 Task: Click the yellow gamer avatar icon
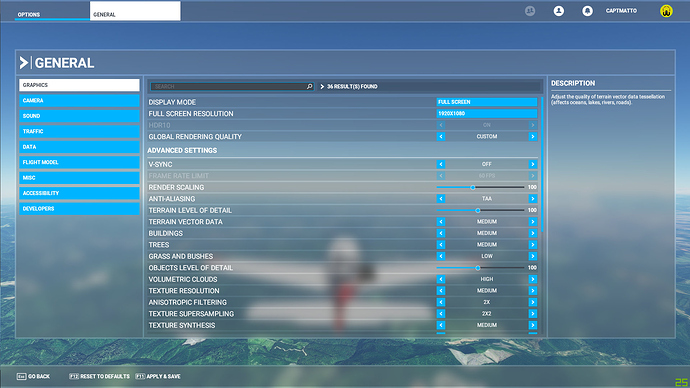(x=666, y=11)
